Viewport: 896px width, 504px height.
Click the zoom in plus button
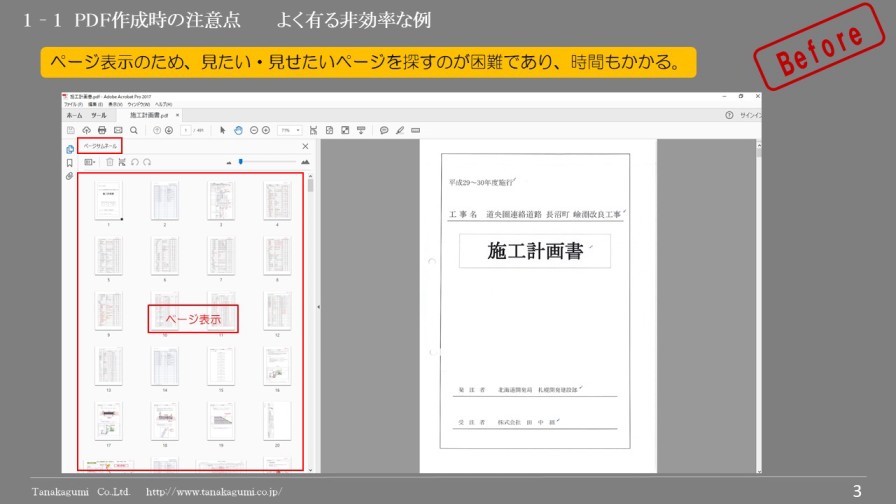(266, 130)
